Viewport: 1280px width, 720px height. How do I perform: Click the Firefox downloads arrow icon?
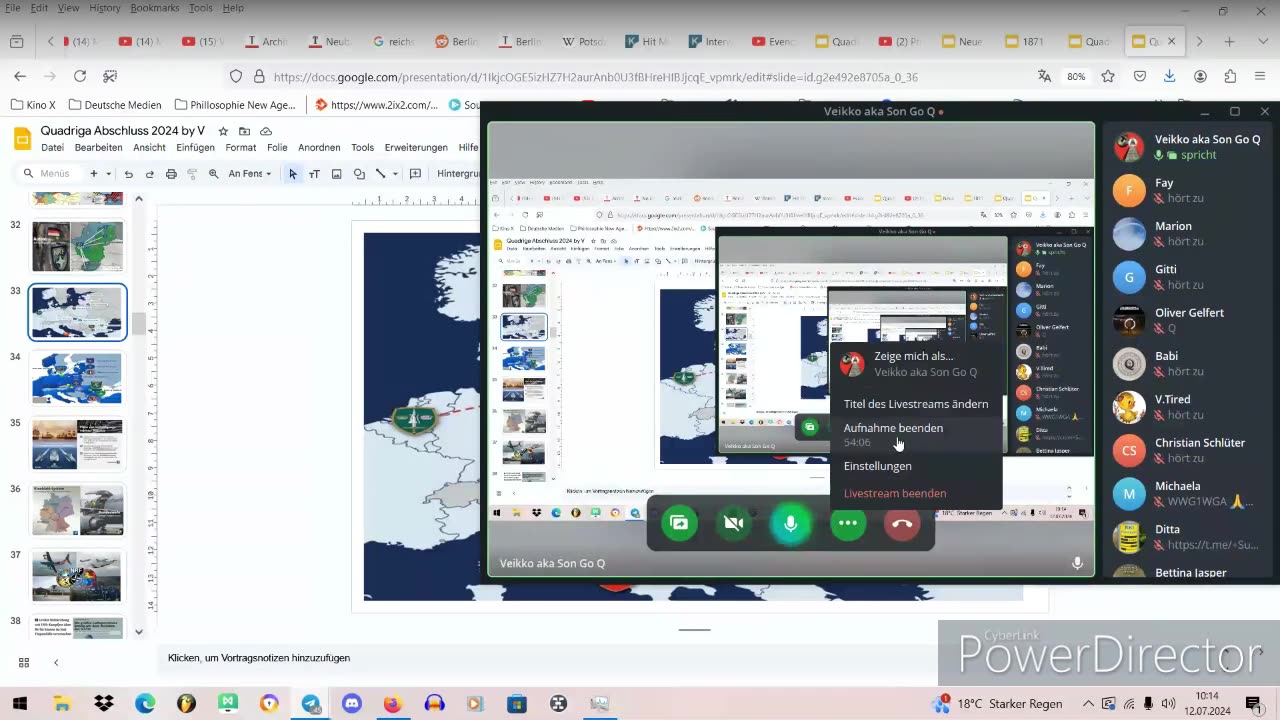pyautogui.click(x=1169, y=76)
